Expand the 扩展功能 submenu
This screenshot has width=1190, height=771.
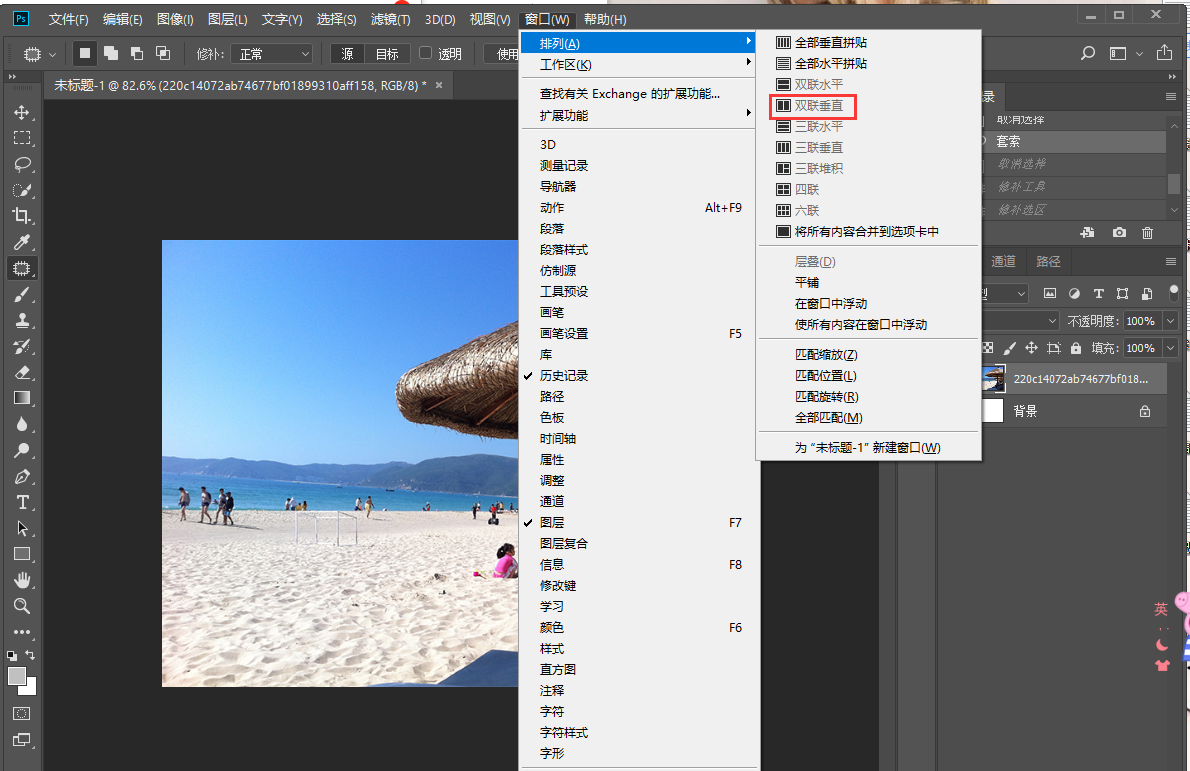(x=638, y=115)
